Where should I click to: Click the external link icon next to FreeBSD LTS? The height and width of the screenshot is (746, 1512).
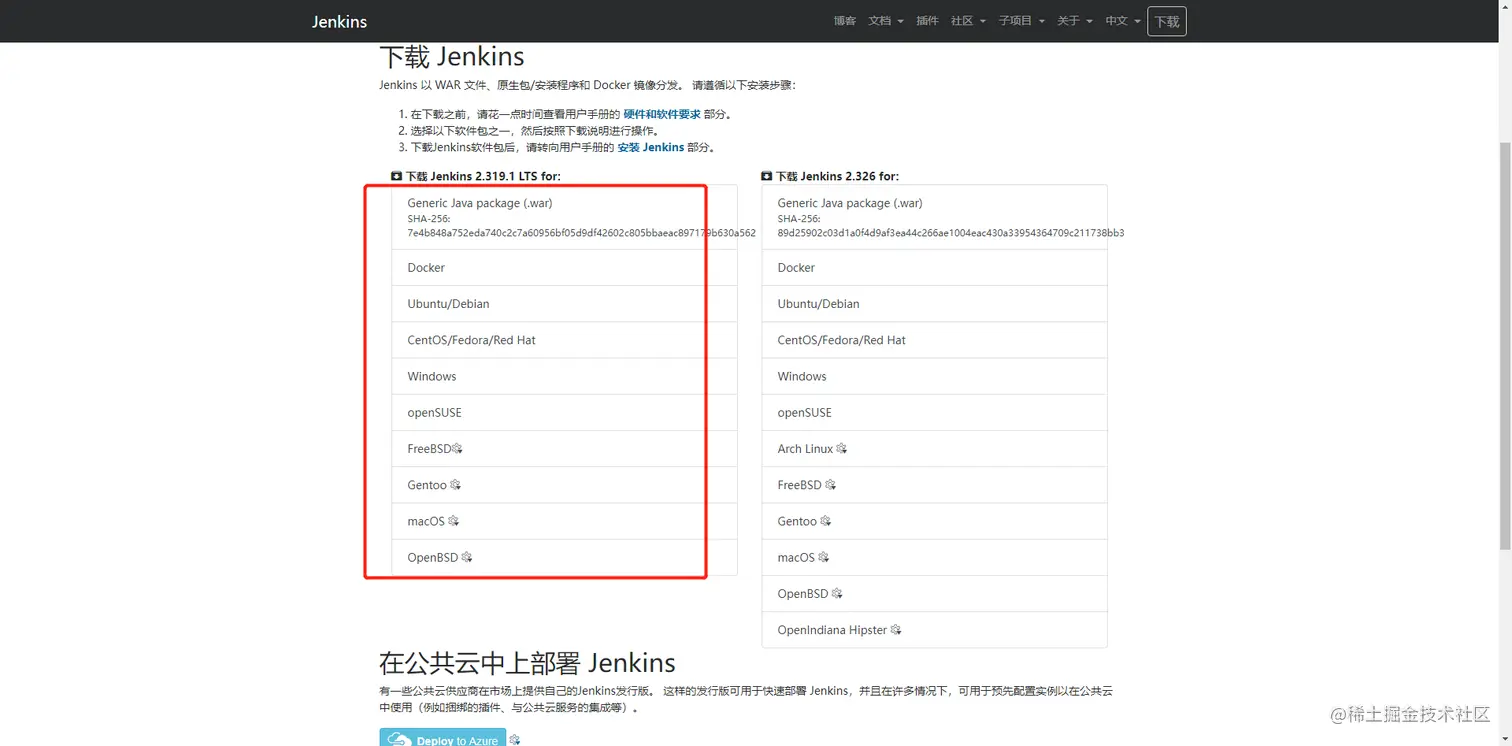click(x=458, y=448)
